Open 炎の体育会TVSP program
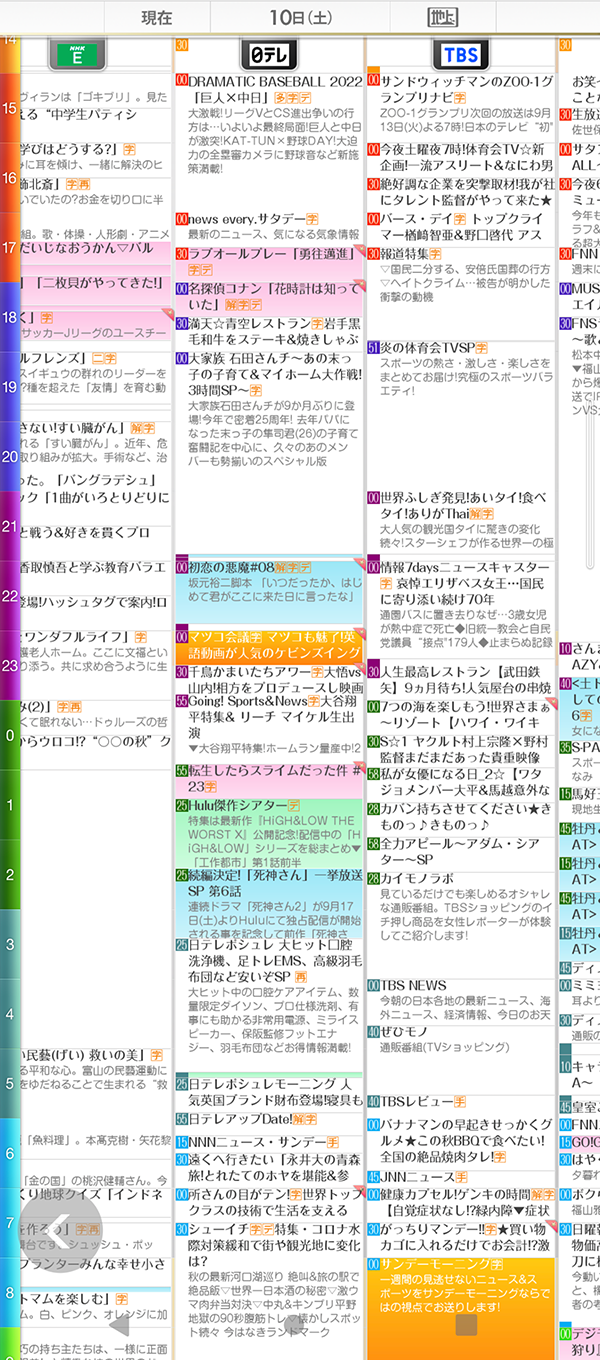600x1360 pixels. tap(460, 415)
